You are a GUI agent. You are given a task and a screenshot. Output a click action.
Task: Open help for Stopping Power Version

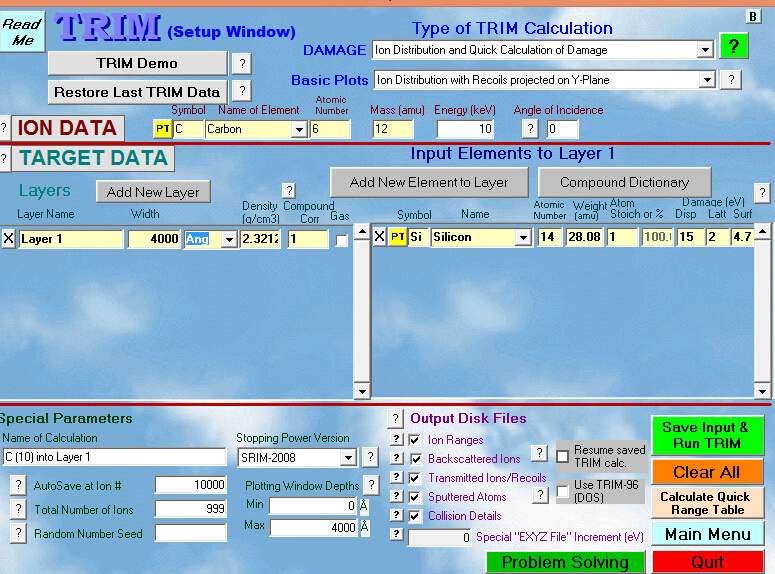coord(370,457)
